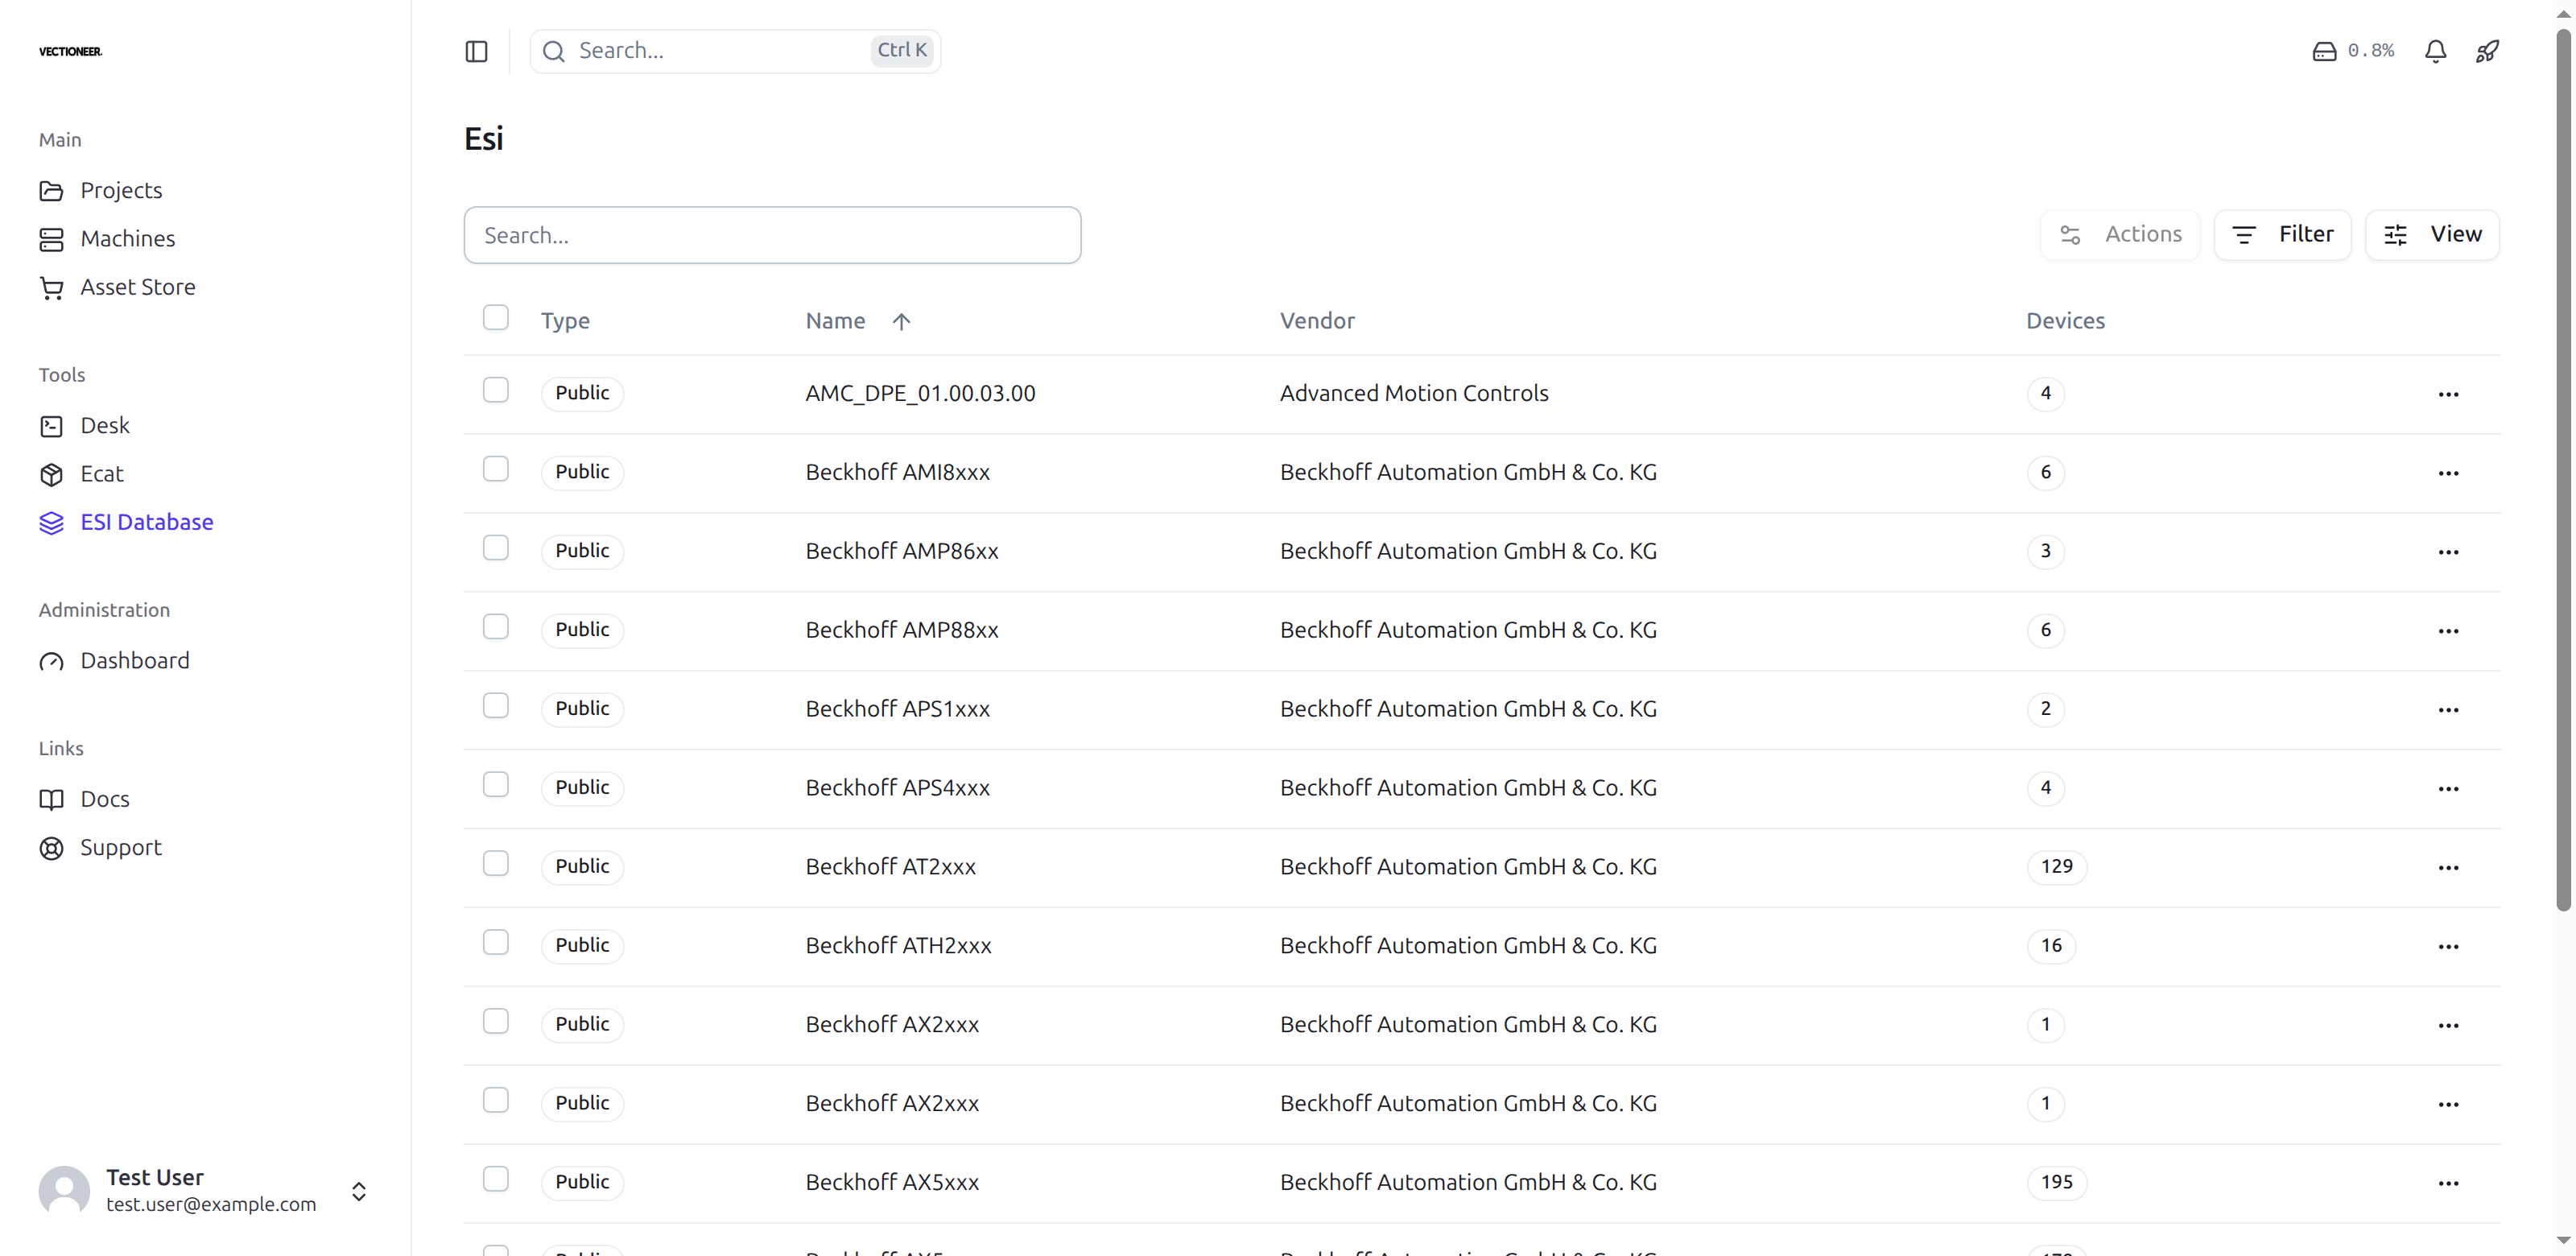Open the Actions button

click(2120, 234)
